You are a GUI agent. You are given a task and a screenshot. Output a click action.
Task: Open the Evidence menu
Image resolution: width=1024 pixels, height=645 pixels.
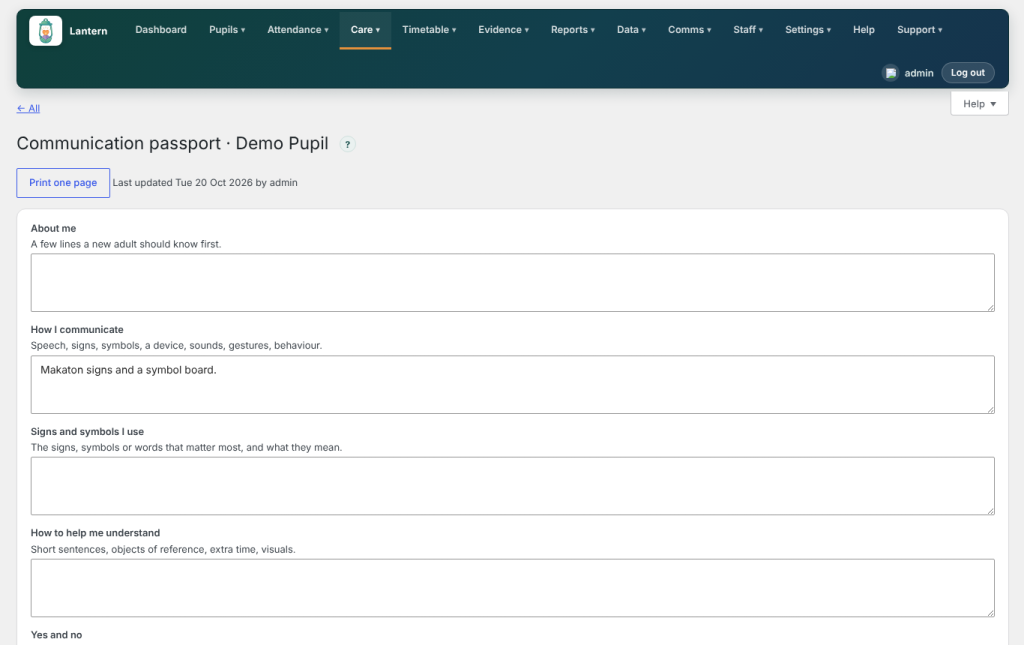pyautogui.click(x=504, y=30)
